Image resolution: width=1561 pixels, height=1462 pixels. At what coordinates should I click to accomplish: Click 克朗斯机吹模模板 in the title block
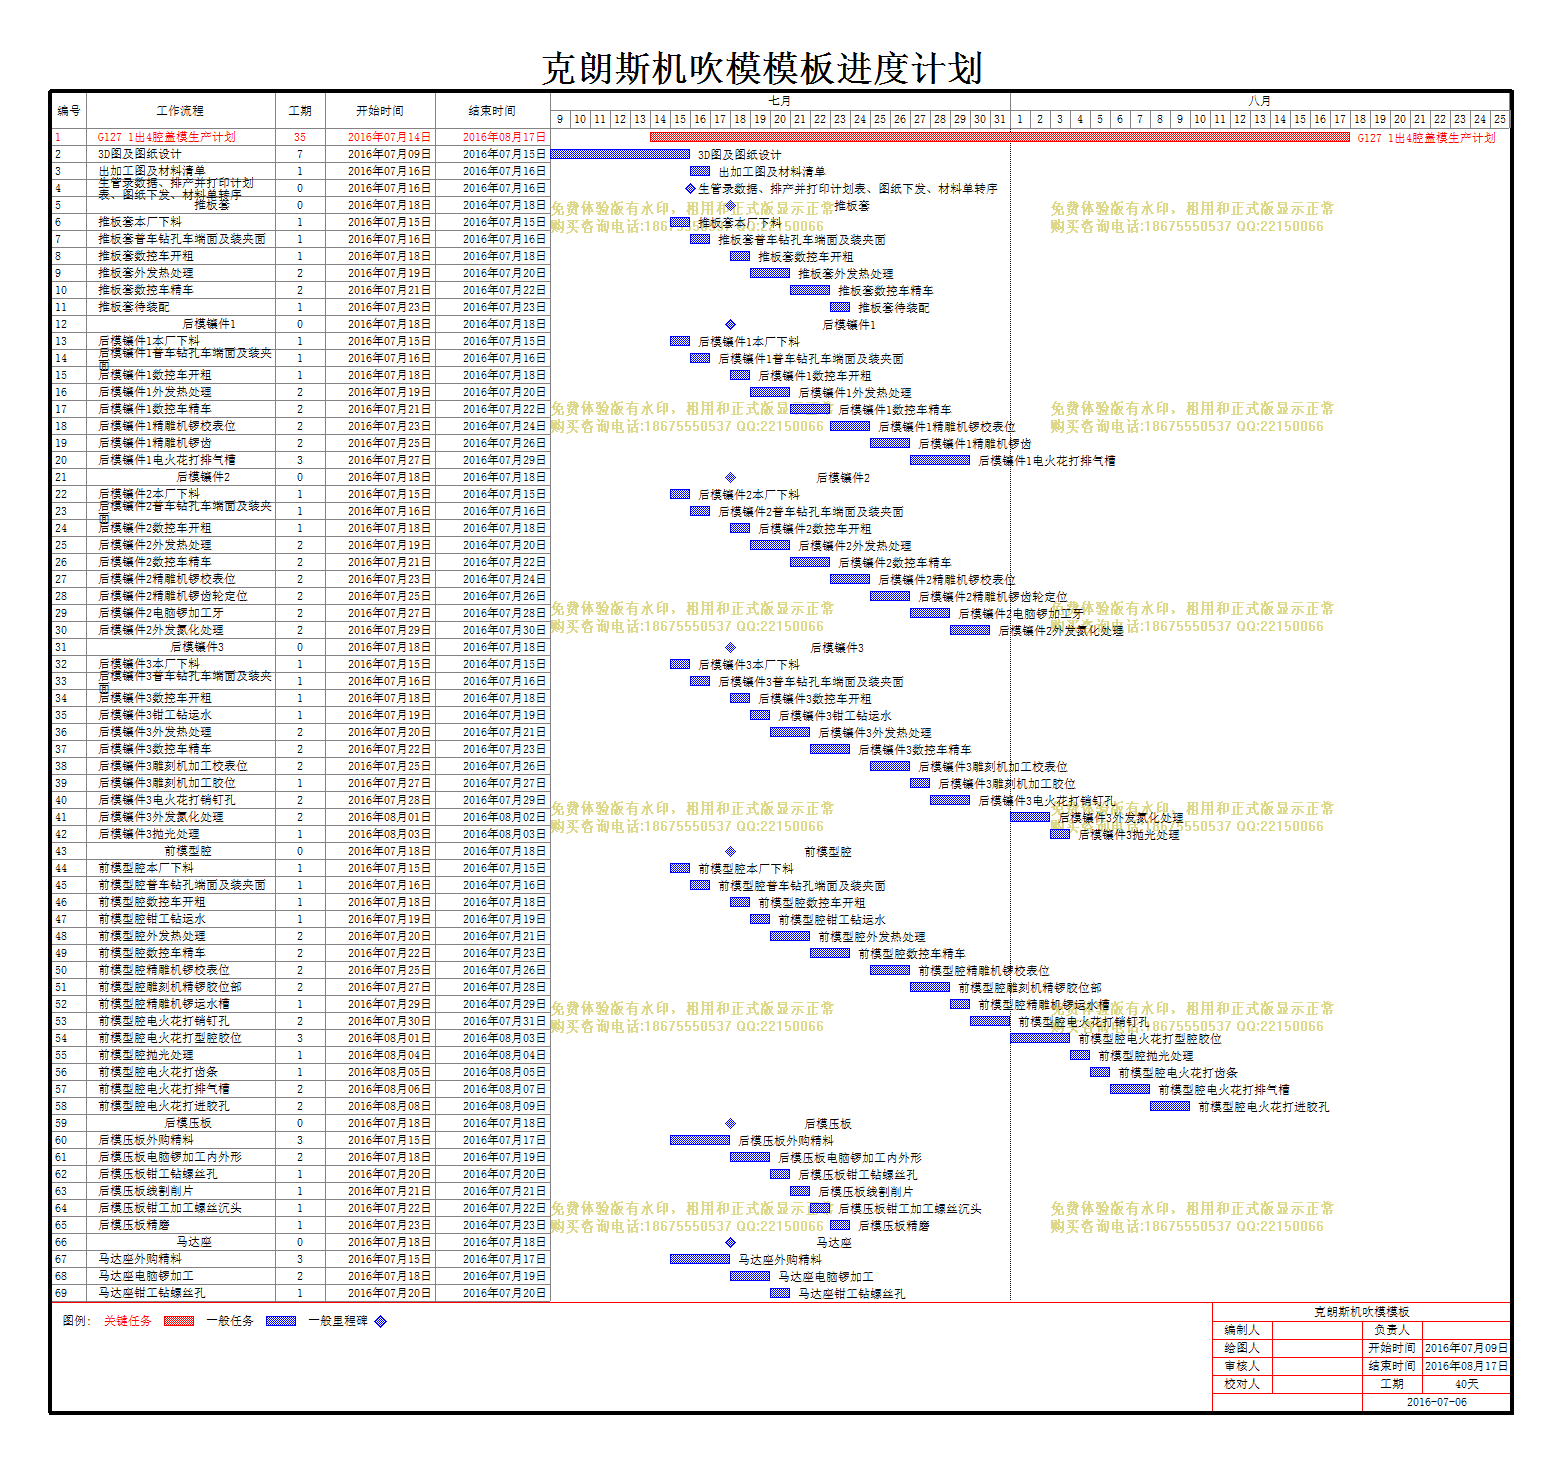pos(1361,1312)
